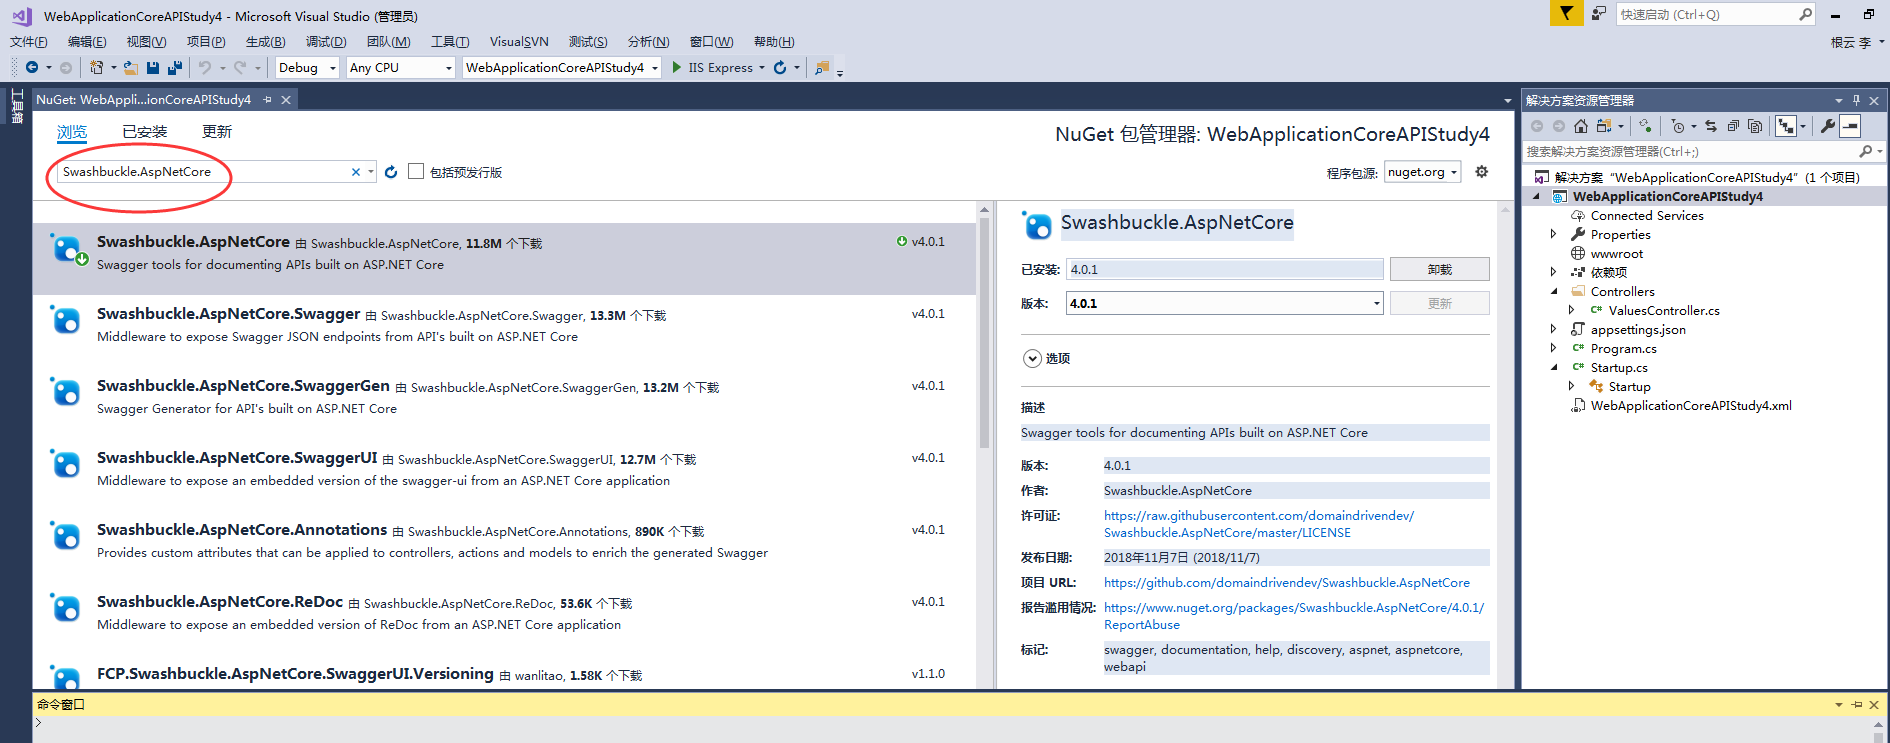The image size is (1890, 743).
Task: Expand the Program.cs tree node
Action: pos(1553,348)
